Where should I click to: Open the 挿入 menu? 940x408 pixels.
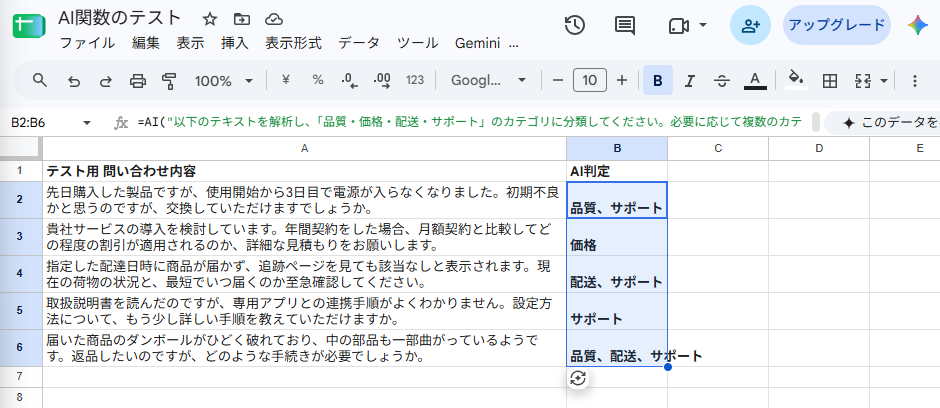tap(234, 43)
